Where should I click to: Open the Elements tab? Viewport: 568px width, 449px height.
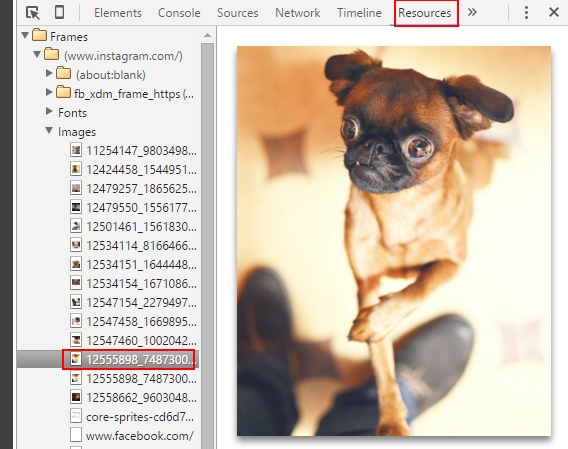pos(118,13)
